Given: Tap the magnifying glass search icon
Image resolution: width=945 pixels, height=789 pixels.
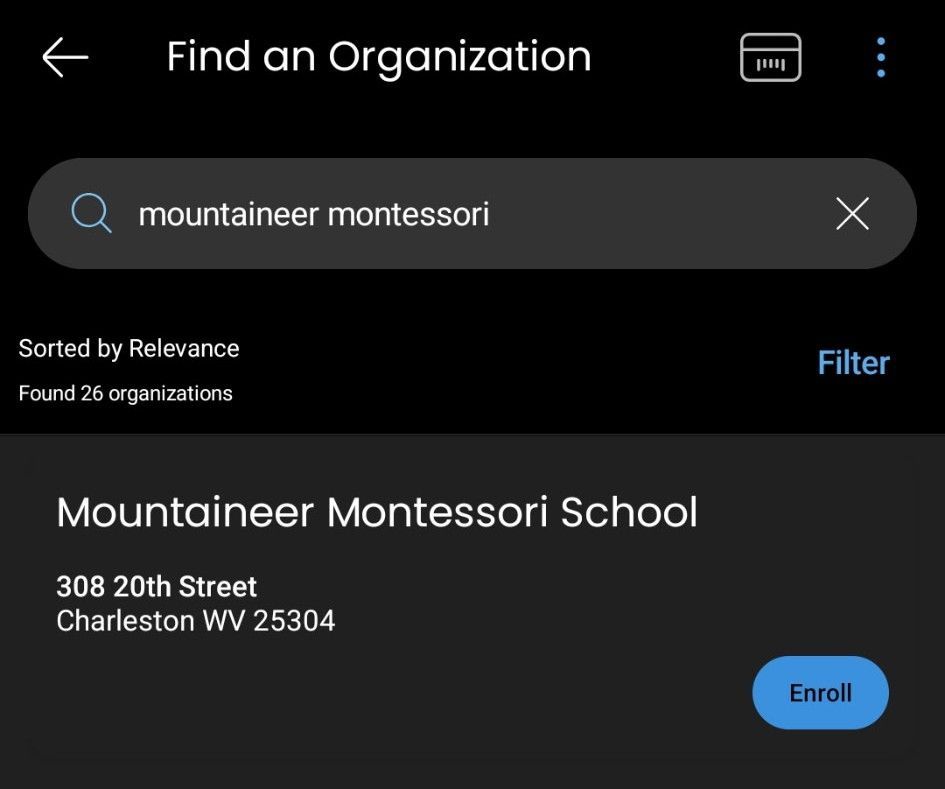Looking at the screenshot, I should [x=91, y=213].
